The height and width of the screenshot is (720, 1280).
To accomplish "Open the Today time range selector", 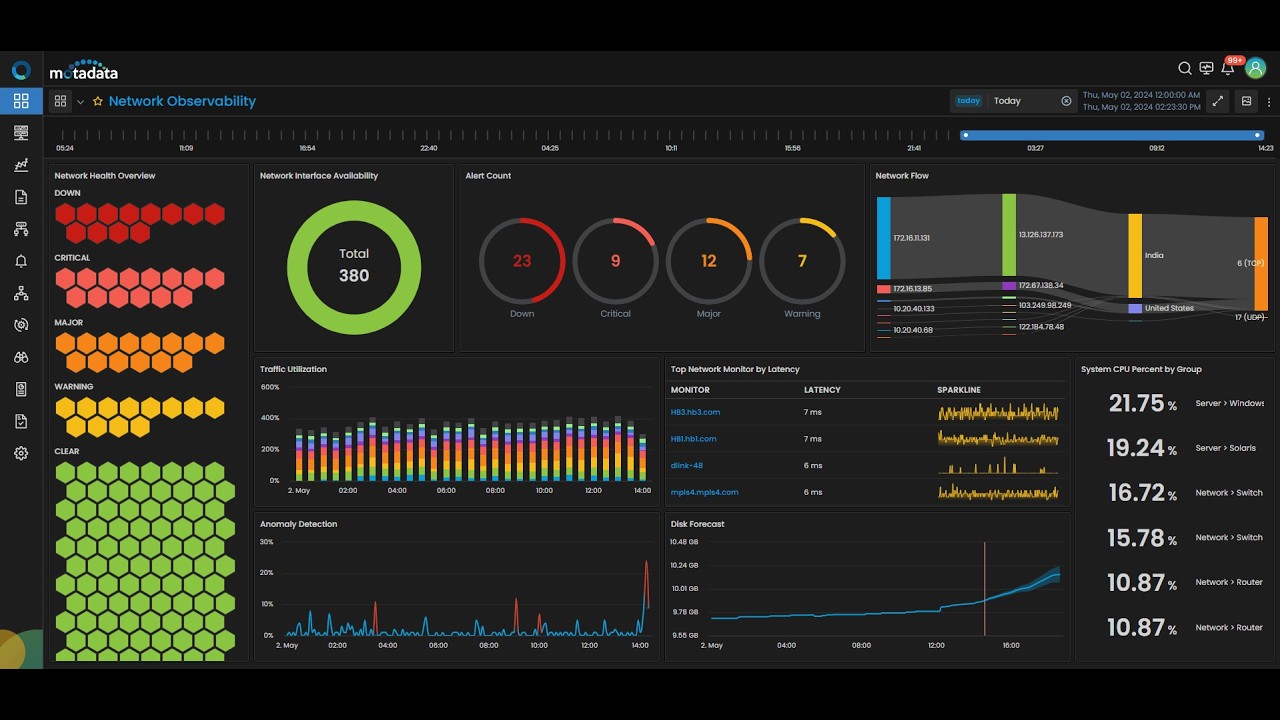I will pyautogui.click(x=1015, y=101).
